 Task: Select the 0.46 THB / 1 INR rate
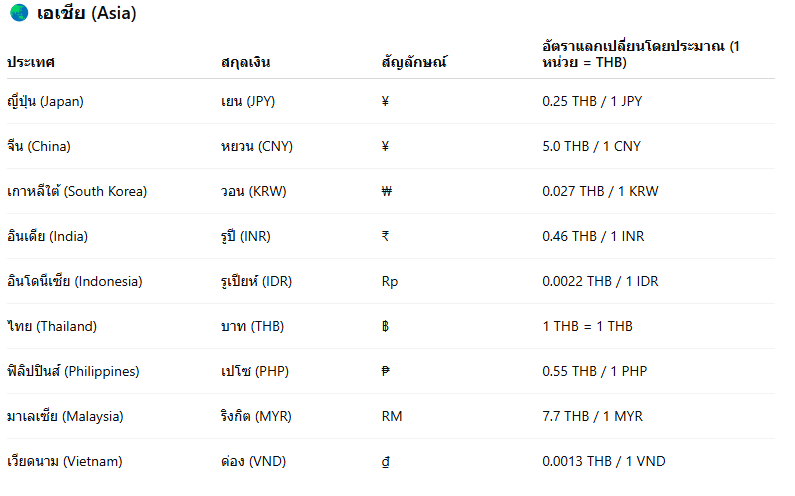pyautogui.click(x=593, y=237)
